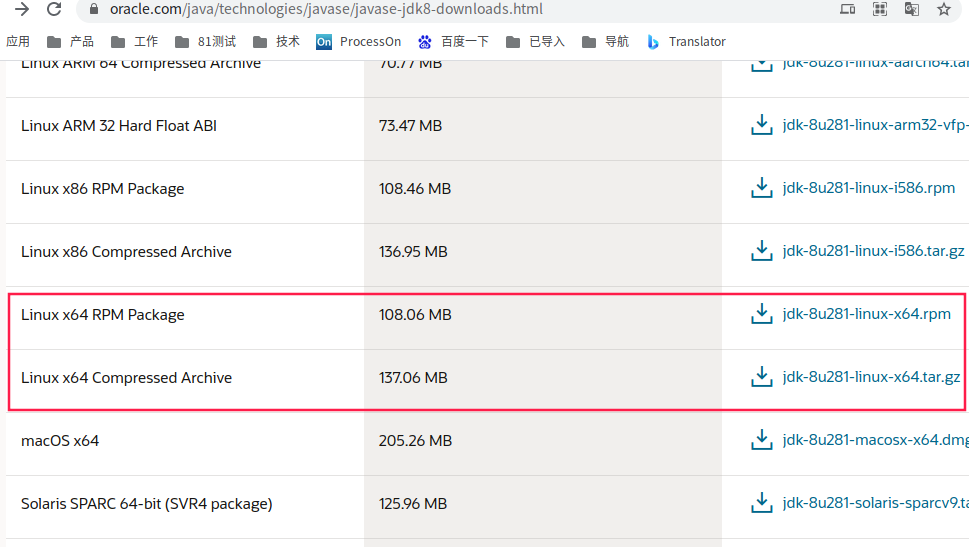Select text 'Linux ARM 32 Hard Float ABI'
The height and width of the screenshot is (547, 969).
[119, 125]
